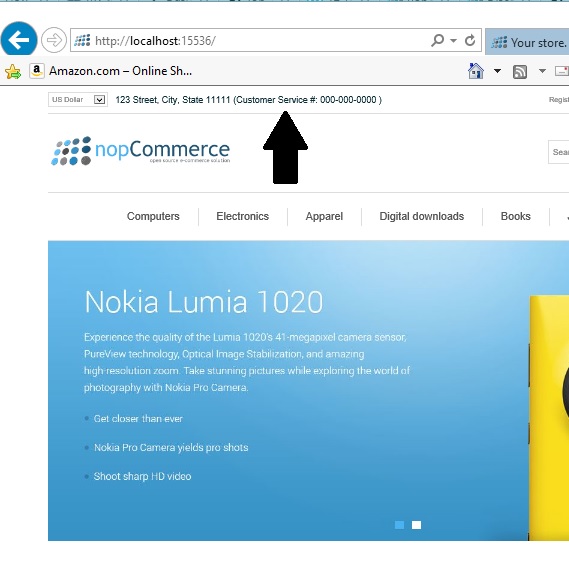Click the store search box
The image size is (569, 561).
558,152
